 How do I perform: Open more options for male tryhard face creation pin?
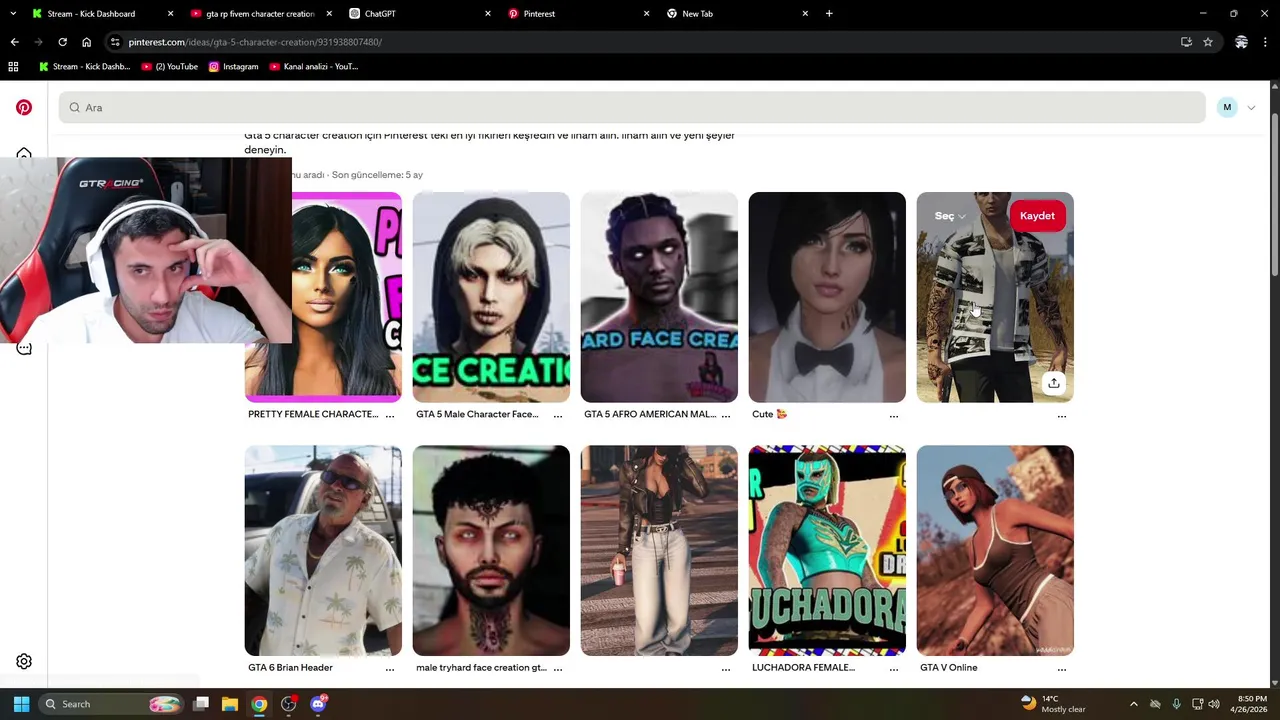point(558,668)
